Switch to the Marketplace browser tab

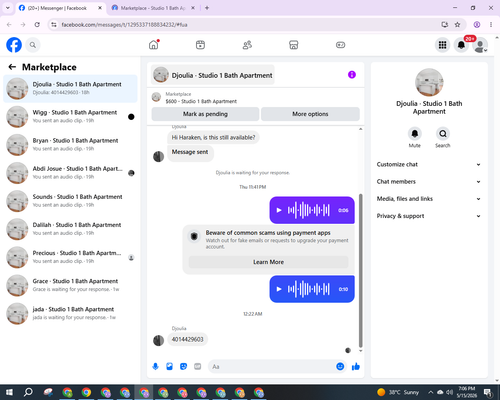click(153, 8)
